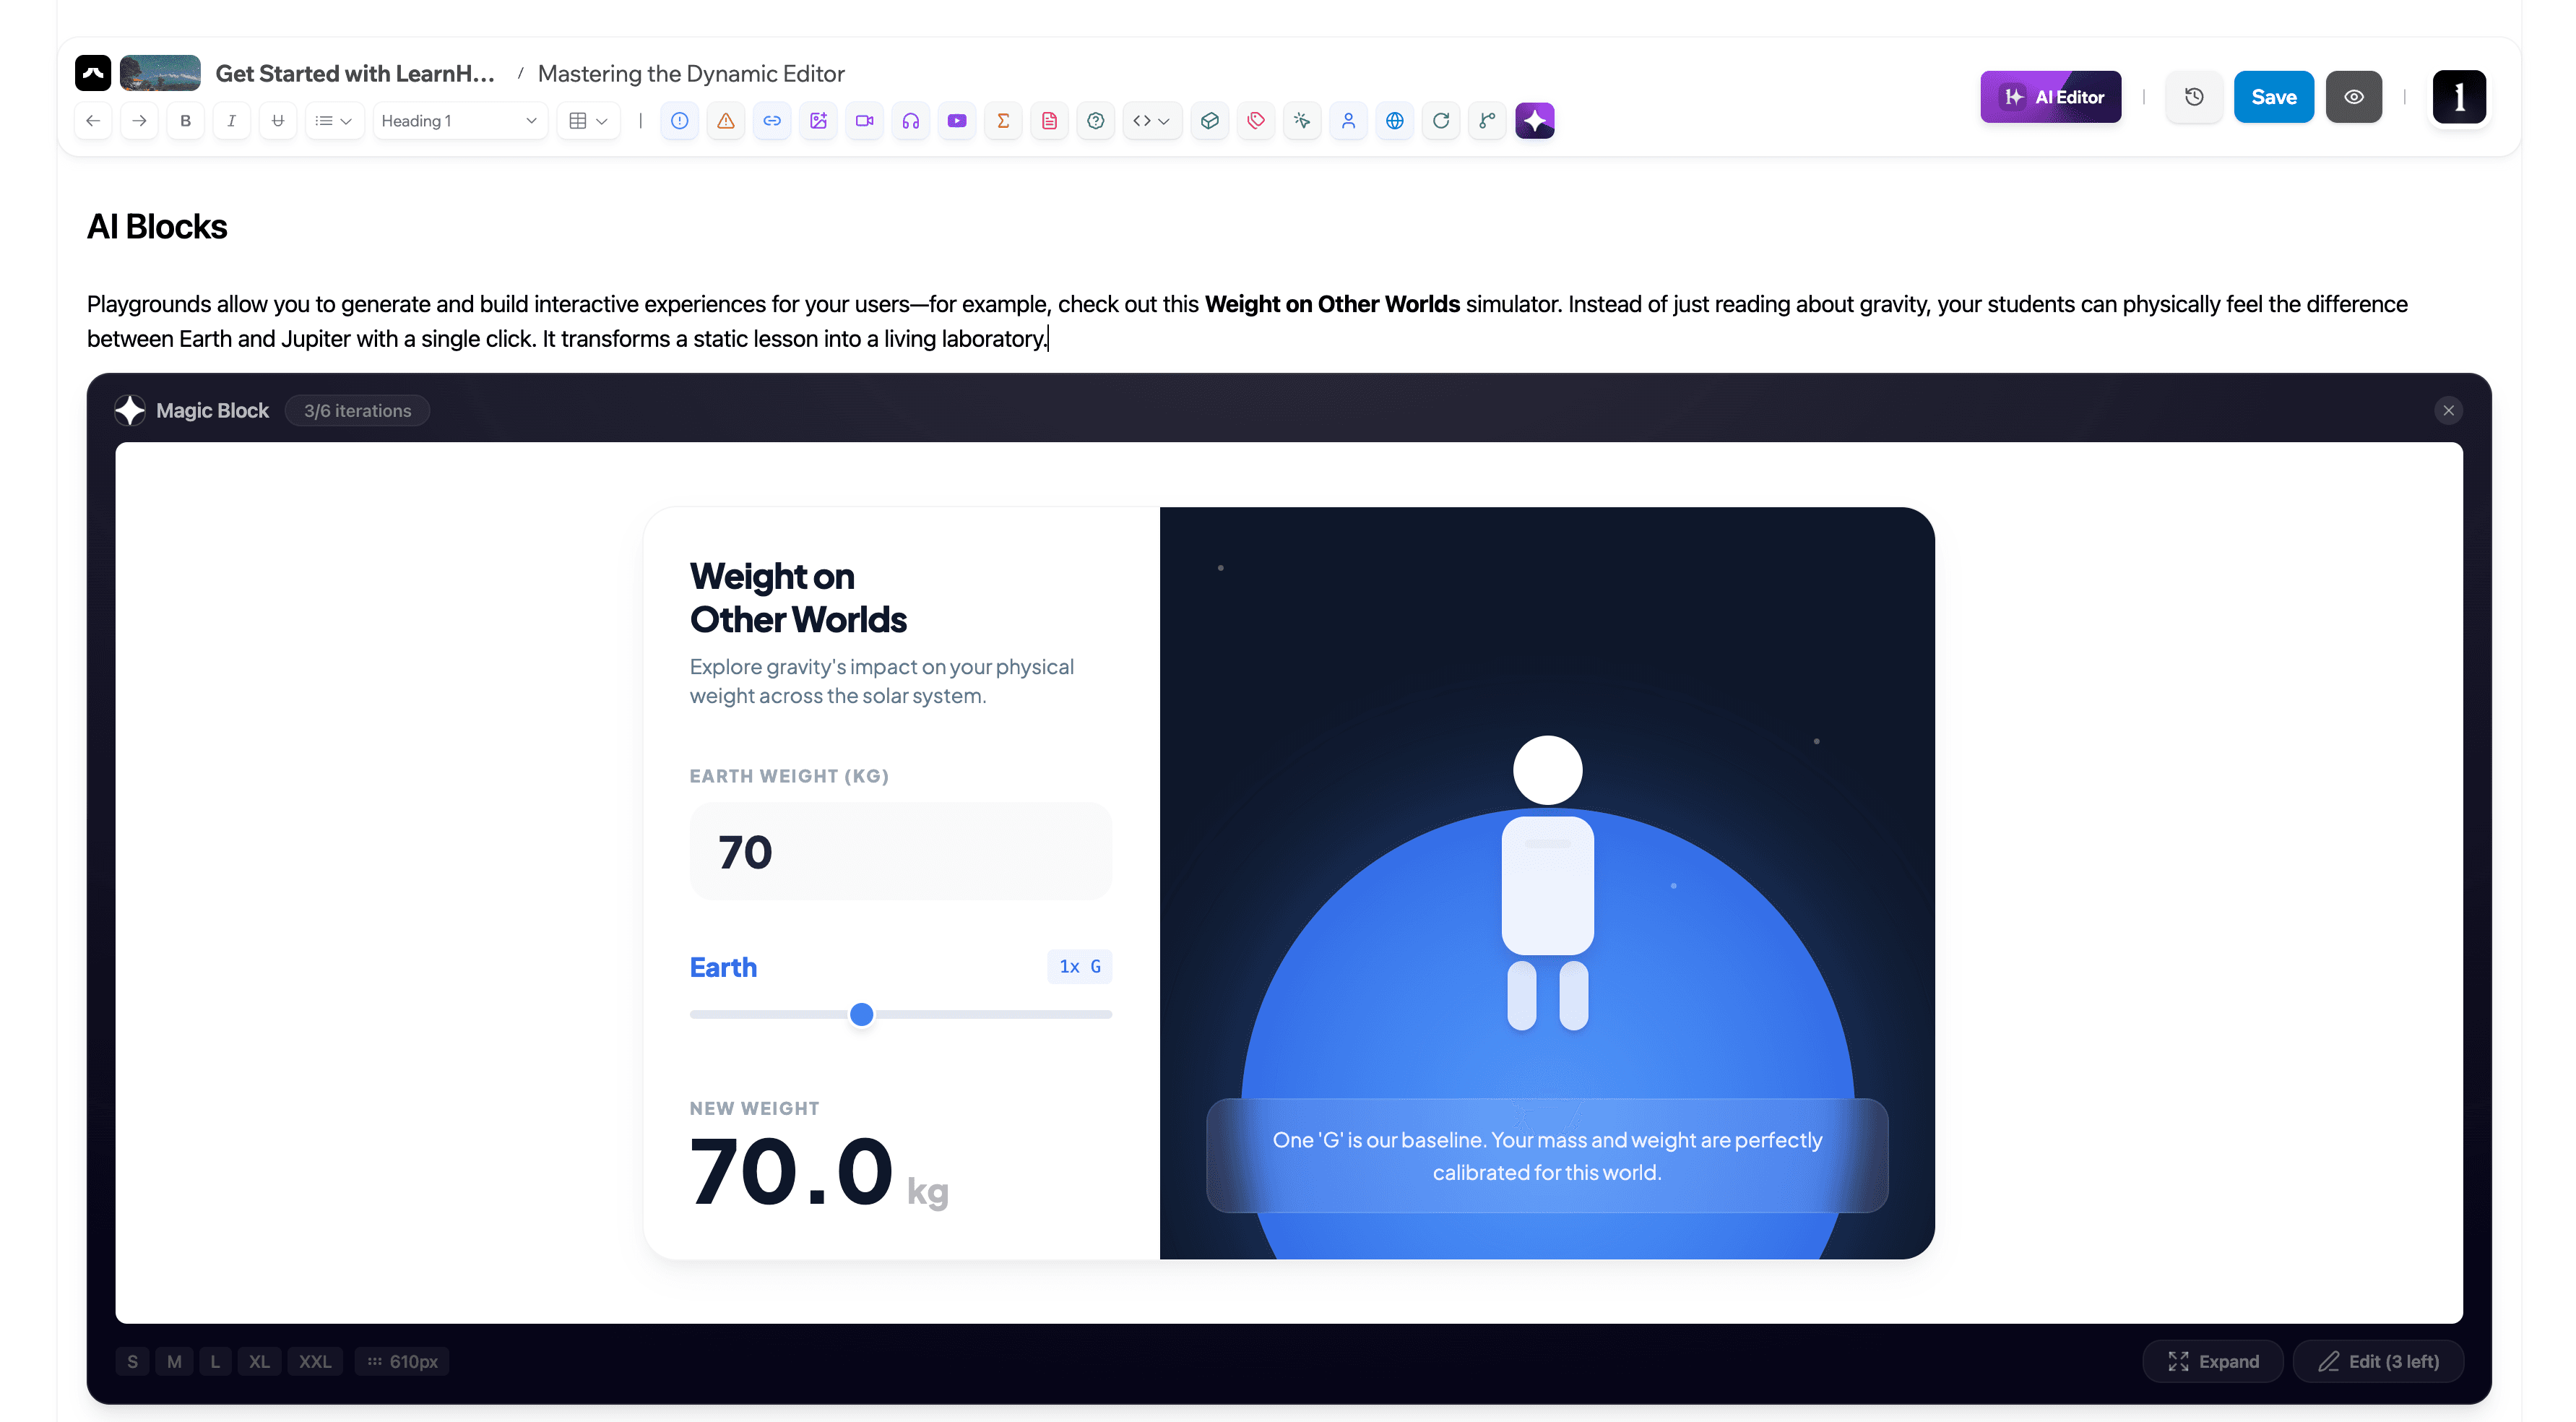Open the breadcrumb Mastering the Dynamic Editor
This screenshot has height=1422, width=2576.
tap(691, 73)
